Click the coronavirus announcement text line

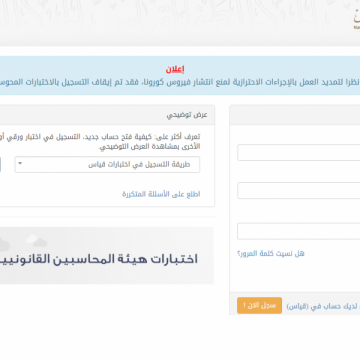tap(180, 82)
